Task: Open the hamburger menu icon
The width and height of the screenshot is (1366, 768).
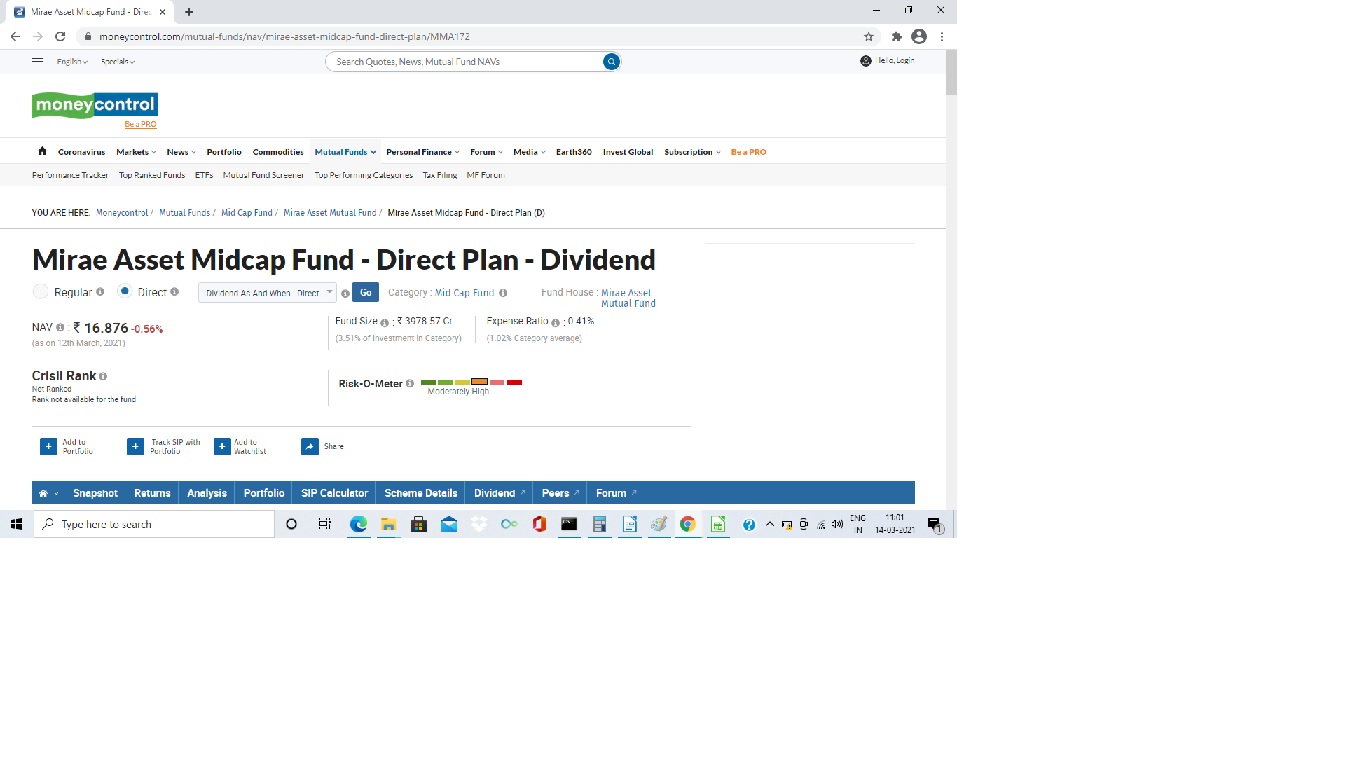Action: tap(38, 61)
